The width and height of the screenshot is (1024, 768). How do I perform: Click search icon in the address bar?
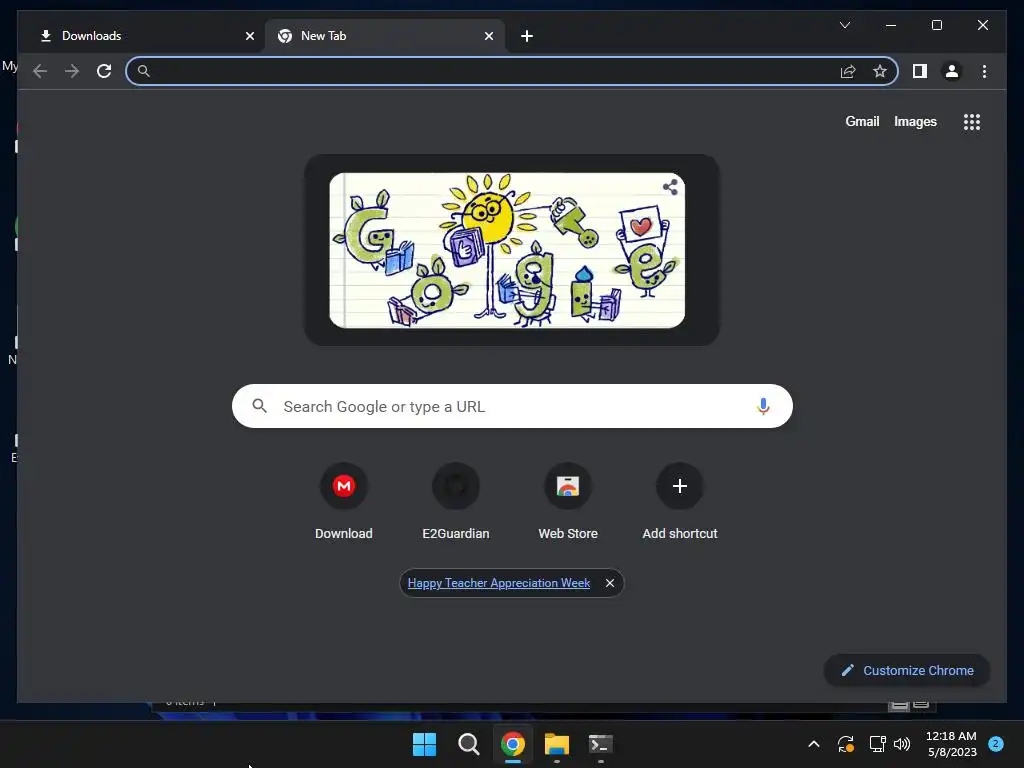click(144, 71)
